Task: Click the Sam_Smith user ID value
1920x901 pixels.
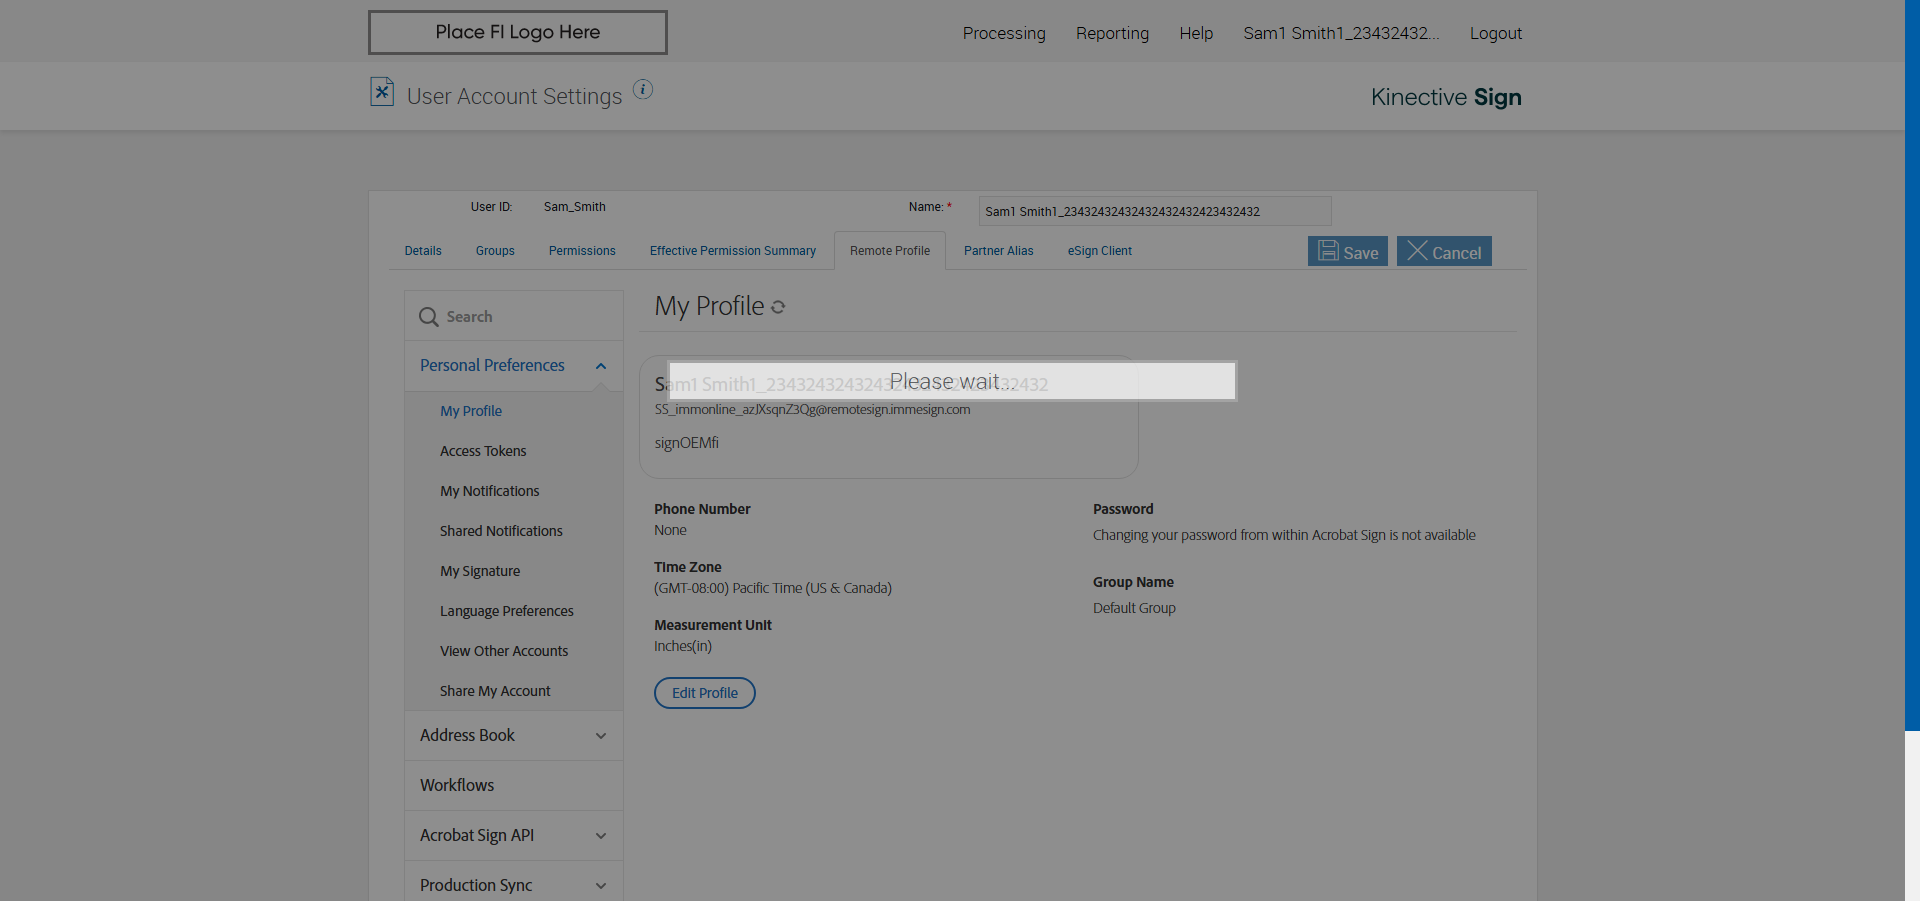Action: click(x=575, y=207)
